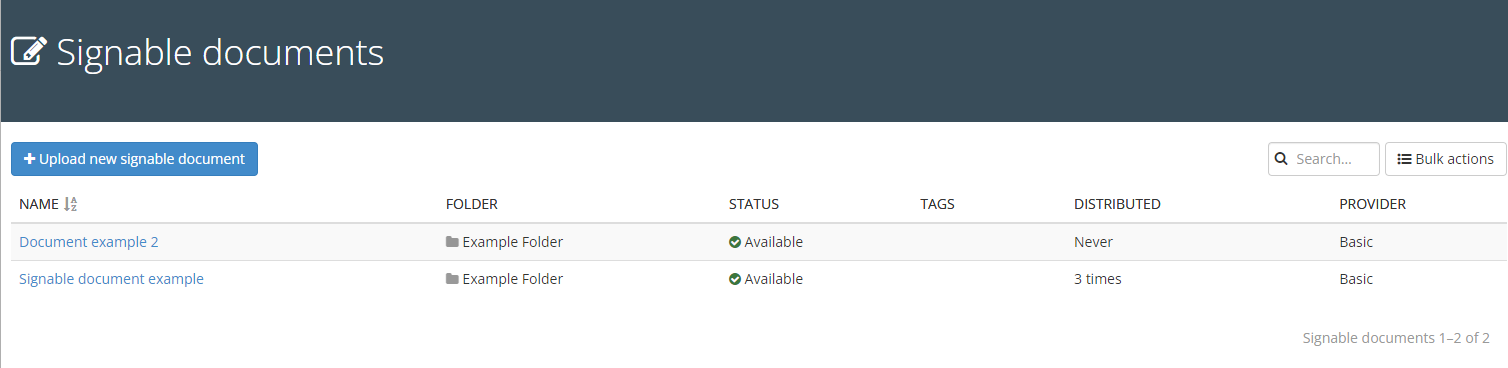Viewport: 1508px width, 368px height.
Task: Focus the Search input field
Action: pyautogui.click(x=1324, y=159)
